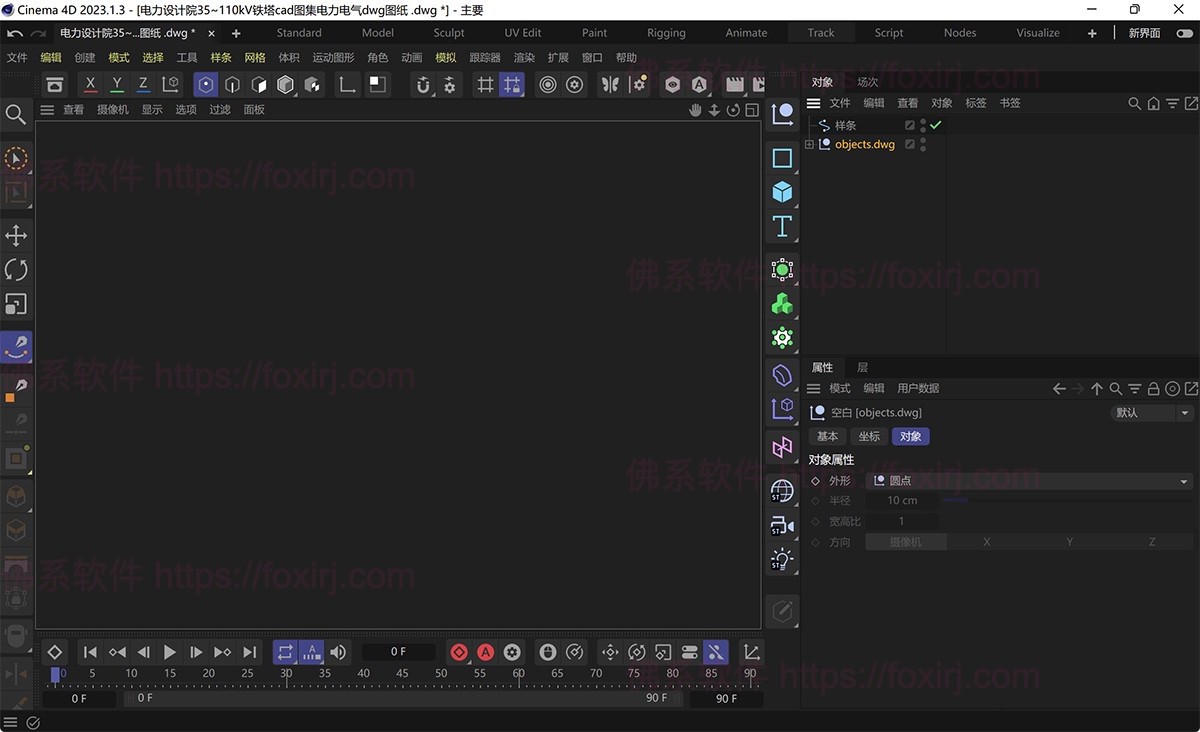Click the 坐标 tab in the Attributes panel
This screenshot has width=1200, height=732.
(x=868, y=436)
